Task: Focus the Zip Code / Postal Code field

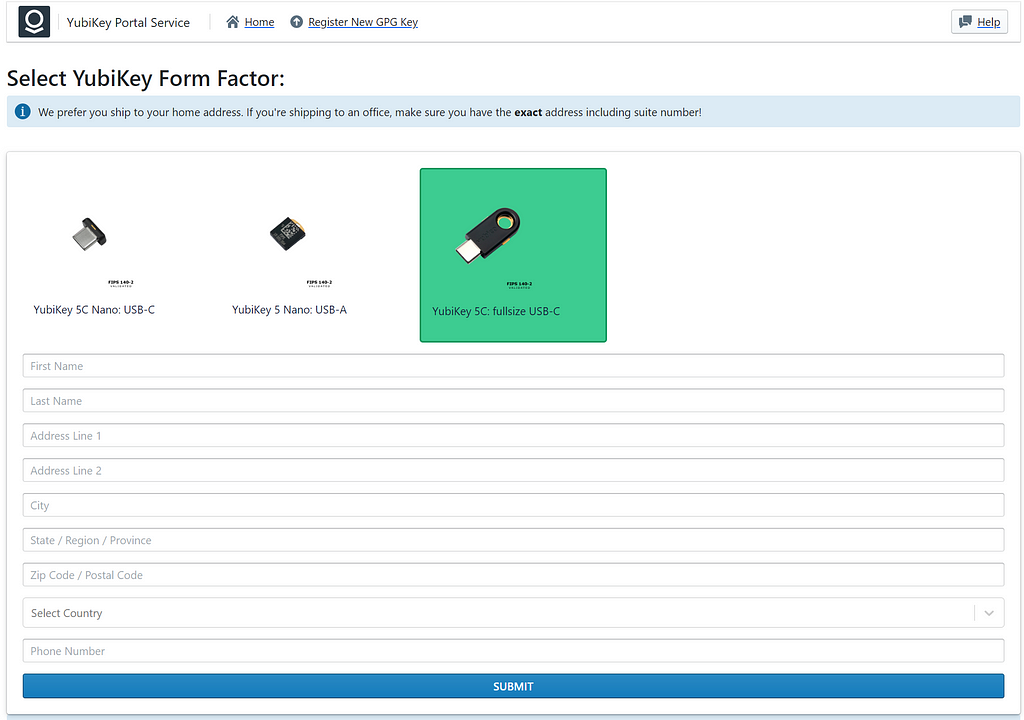Action: pos(513,575)
